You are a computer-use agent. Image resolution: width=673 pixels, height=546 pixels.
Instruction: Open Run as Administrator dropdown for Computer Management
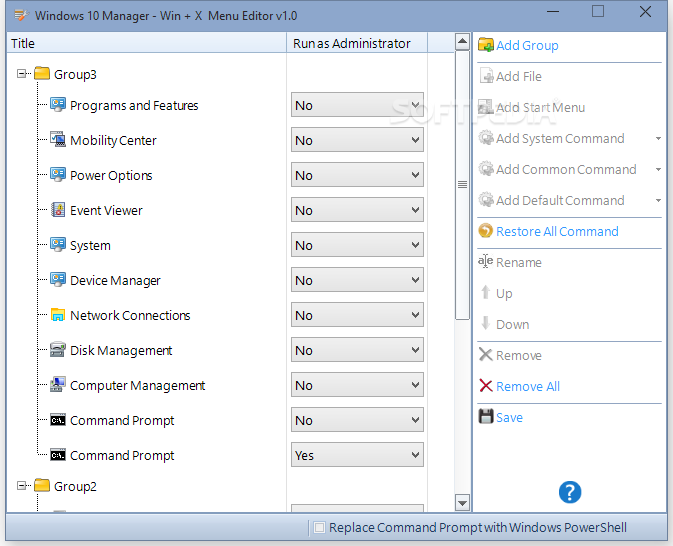pos(357,385)
